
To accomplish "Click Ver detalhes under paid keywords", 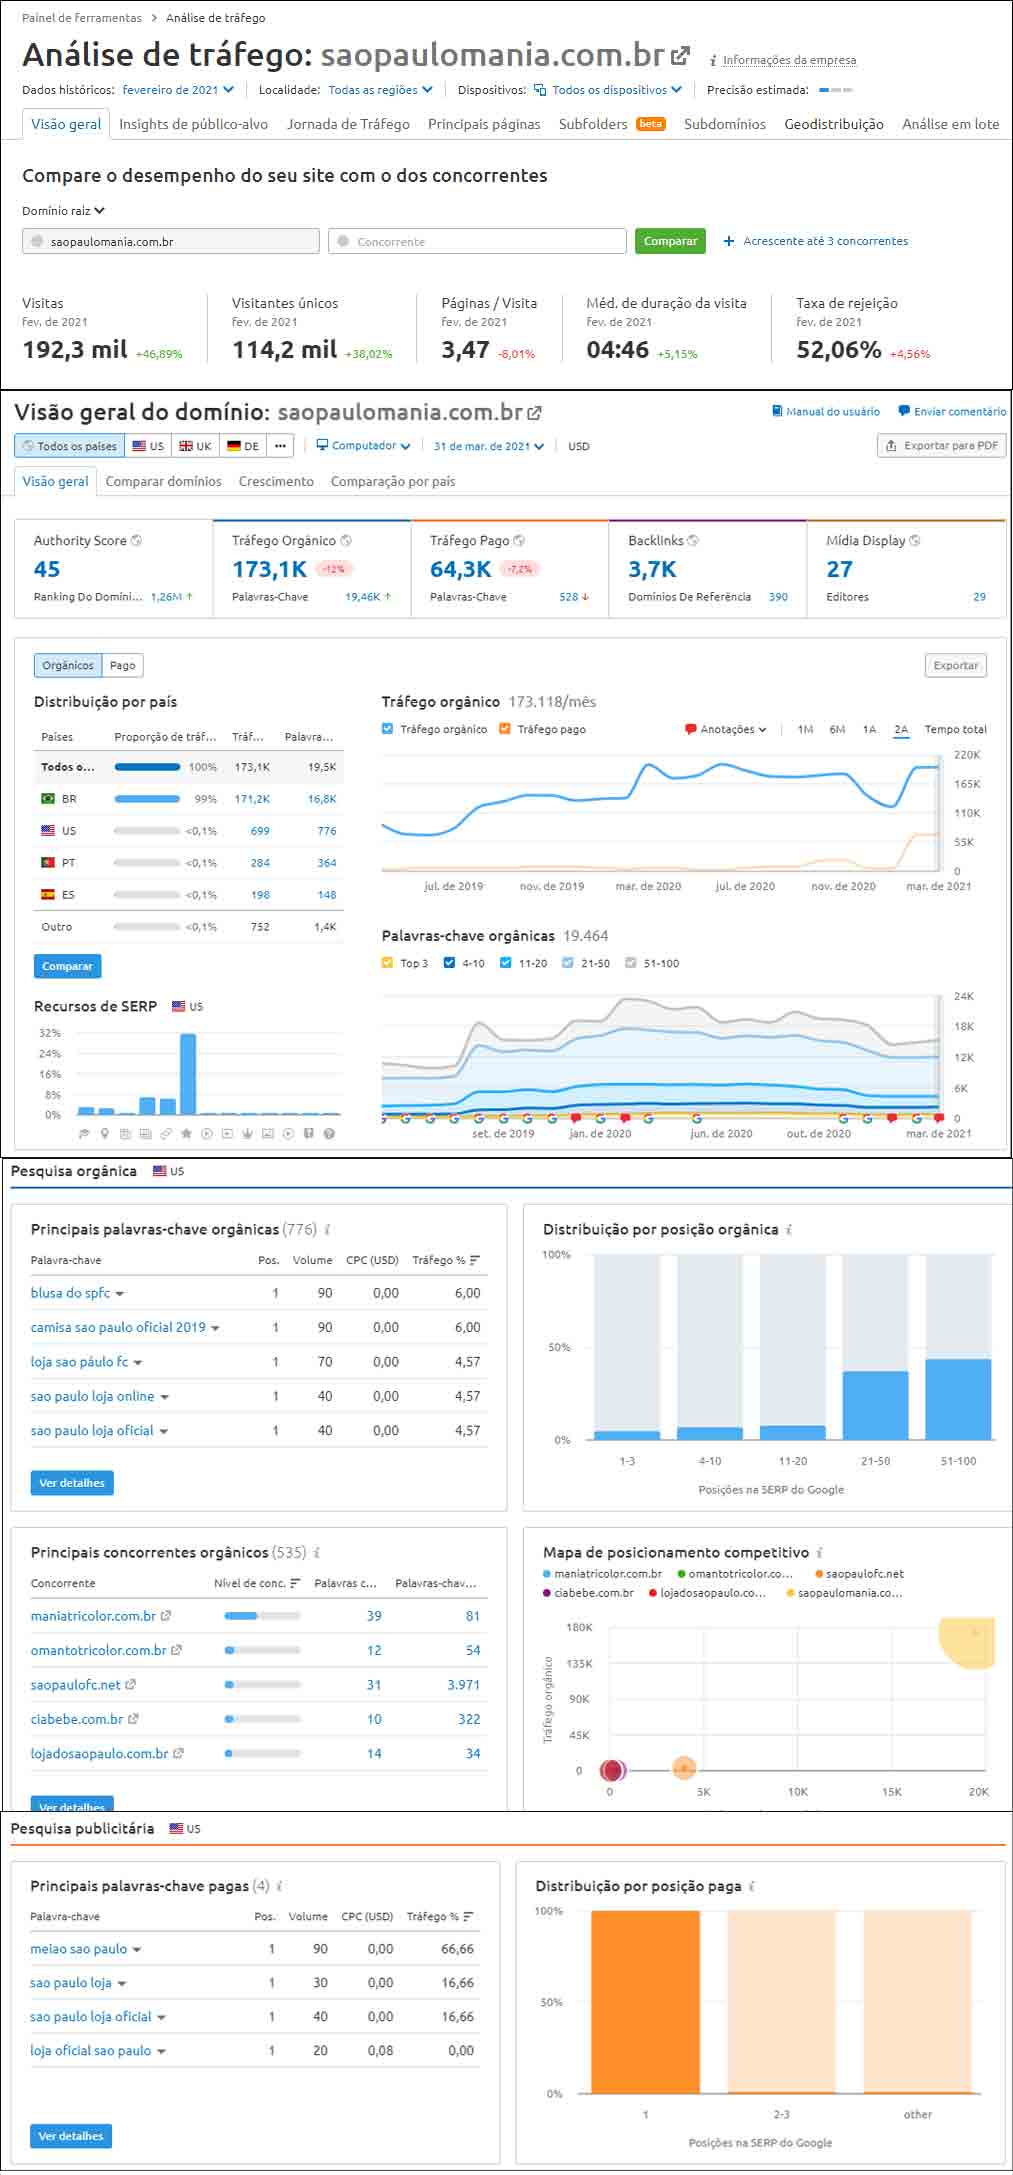I will coord(71,2136).
